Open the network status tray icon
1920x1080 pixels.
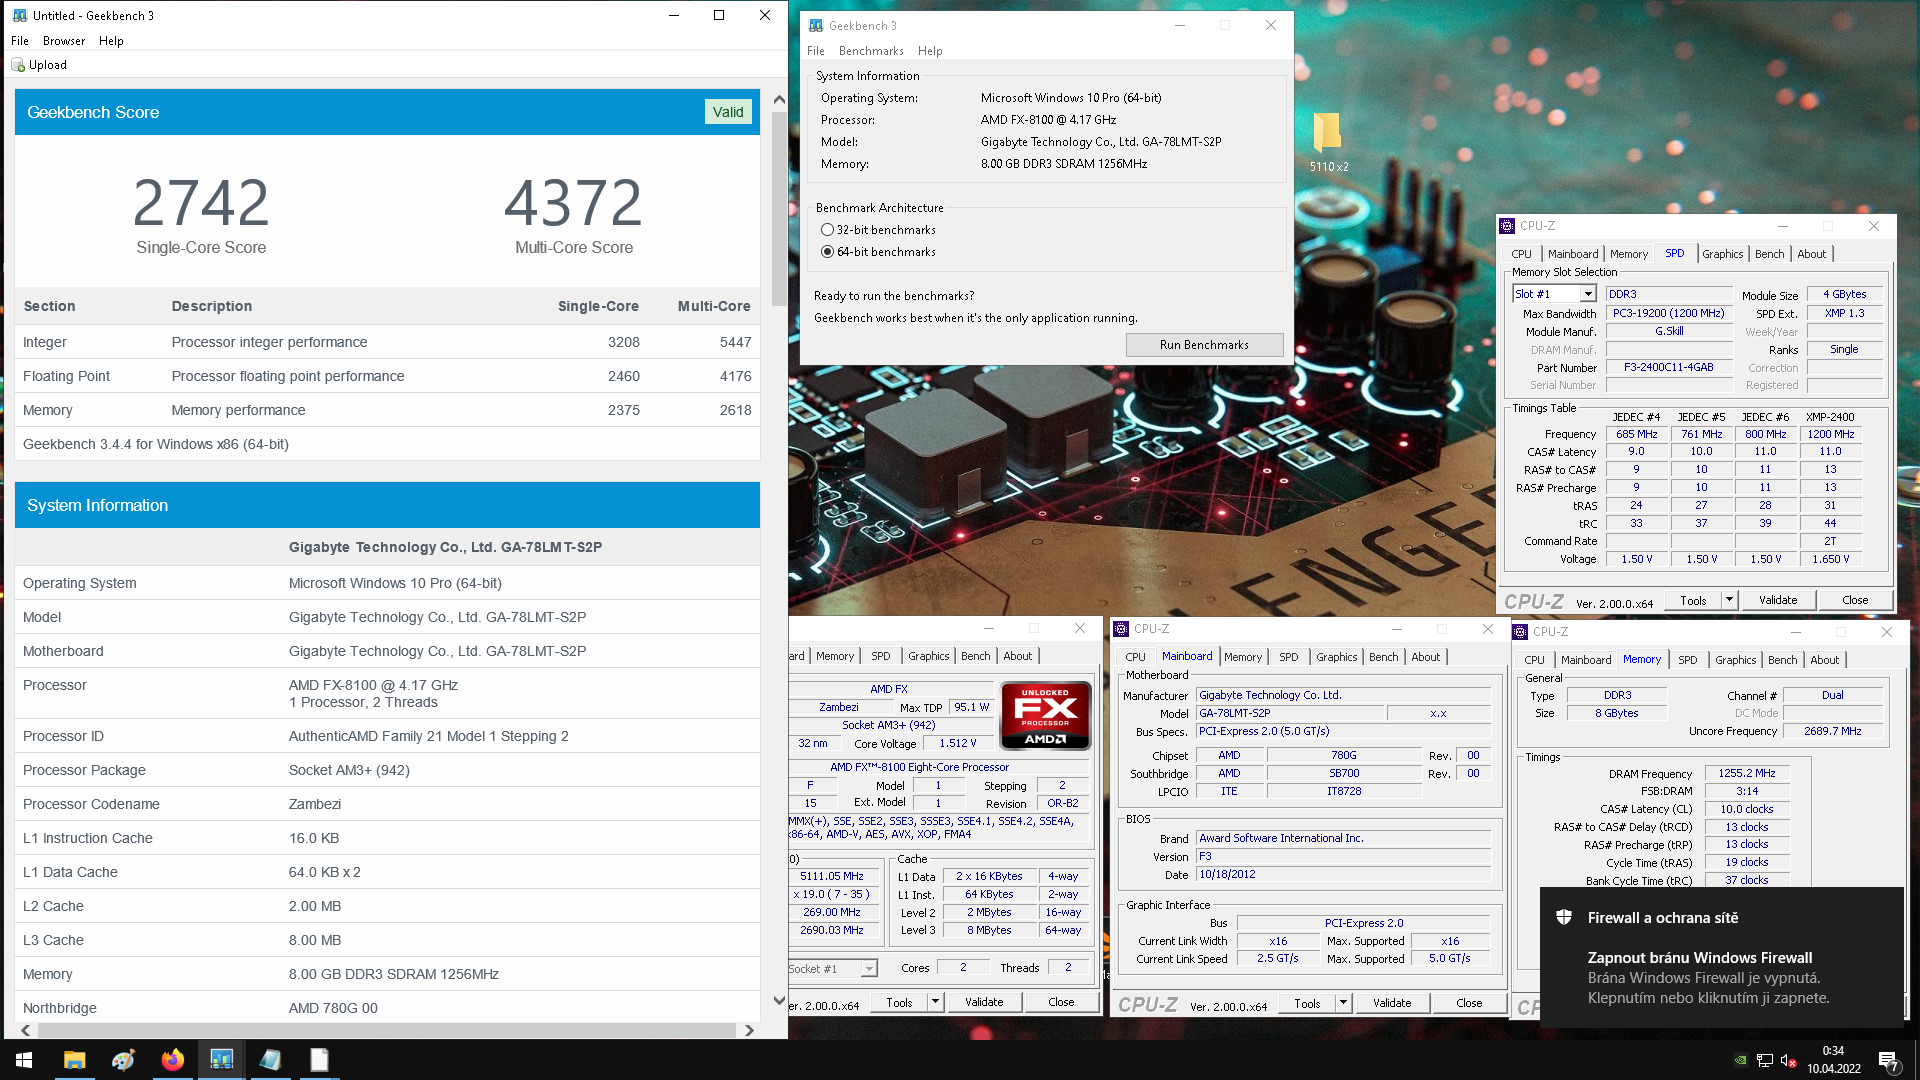pos(1765,1060)
